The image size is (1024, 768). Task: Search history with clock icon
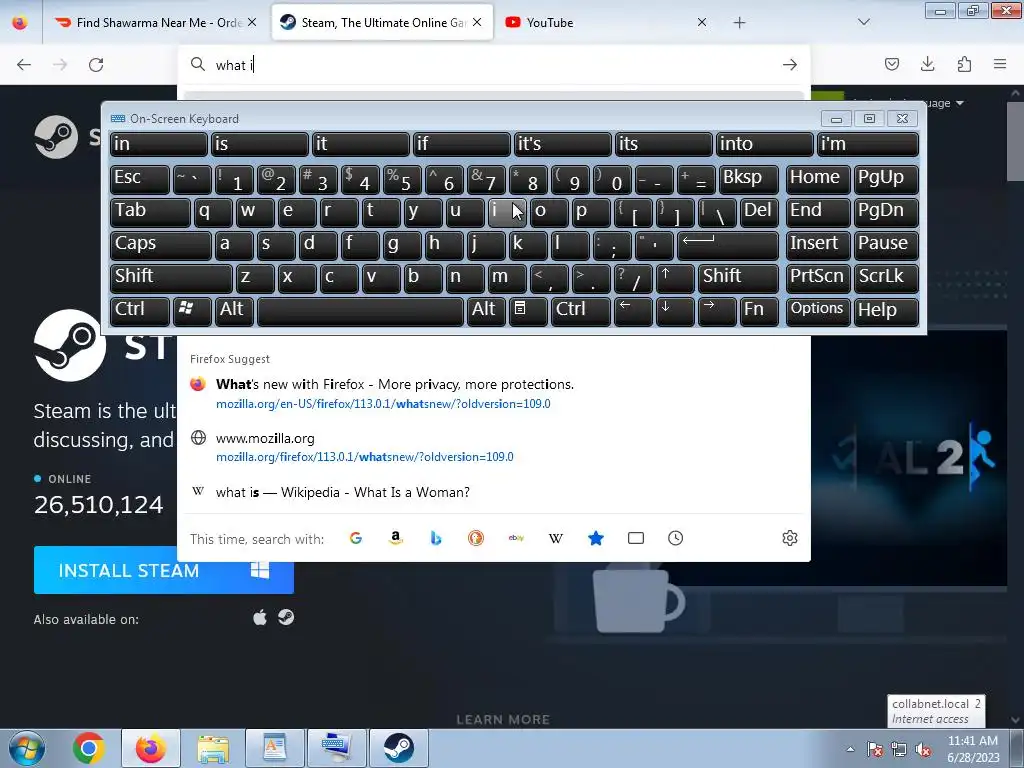click(675, 538)
